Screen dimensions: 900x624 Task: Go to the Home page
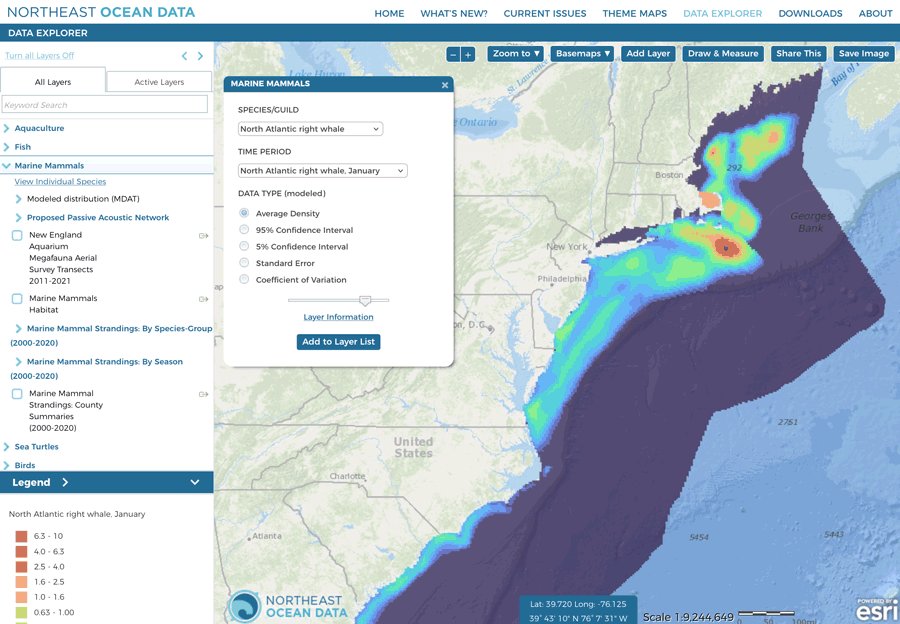[x=389, y=13]
